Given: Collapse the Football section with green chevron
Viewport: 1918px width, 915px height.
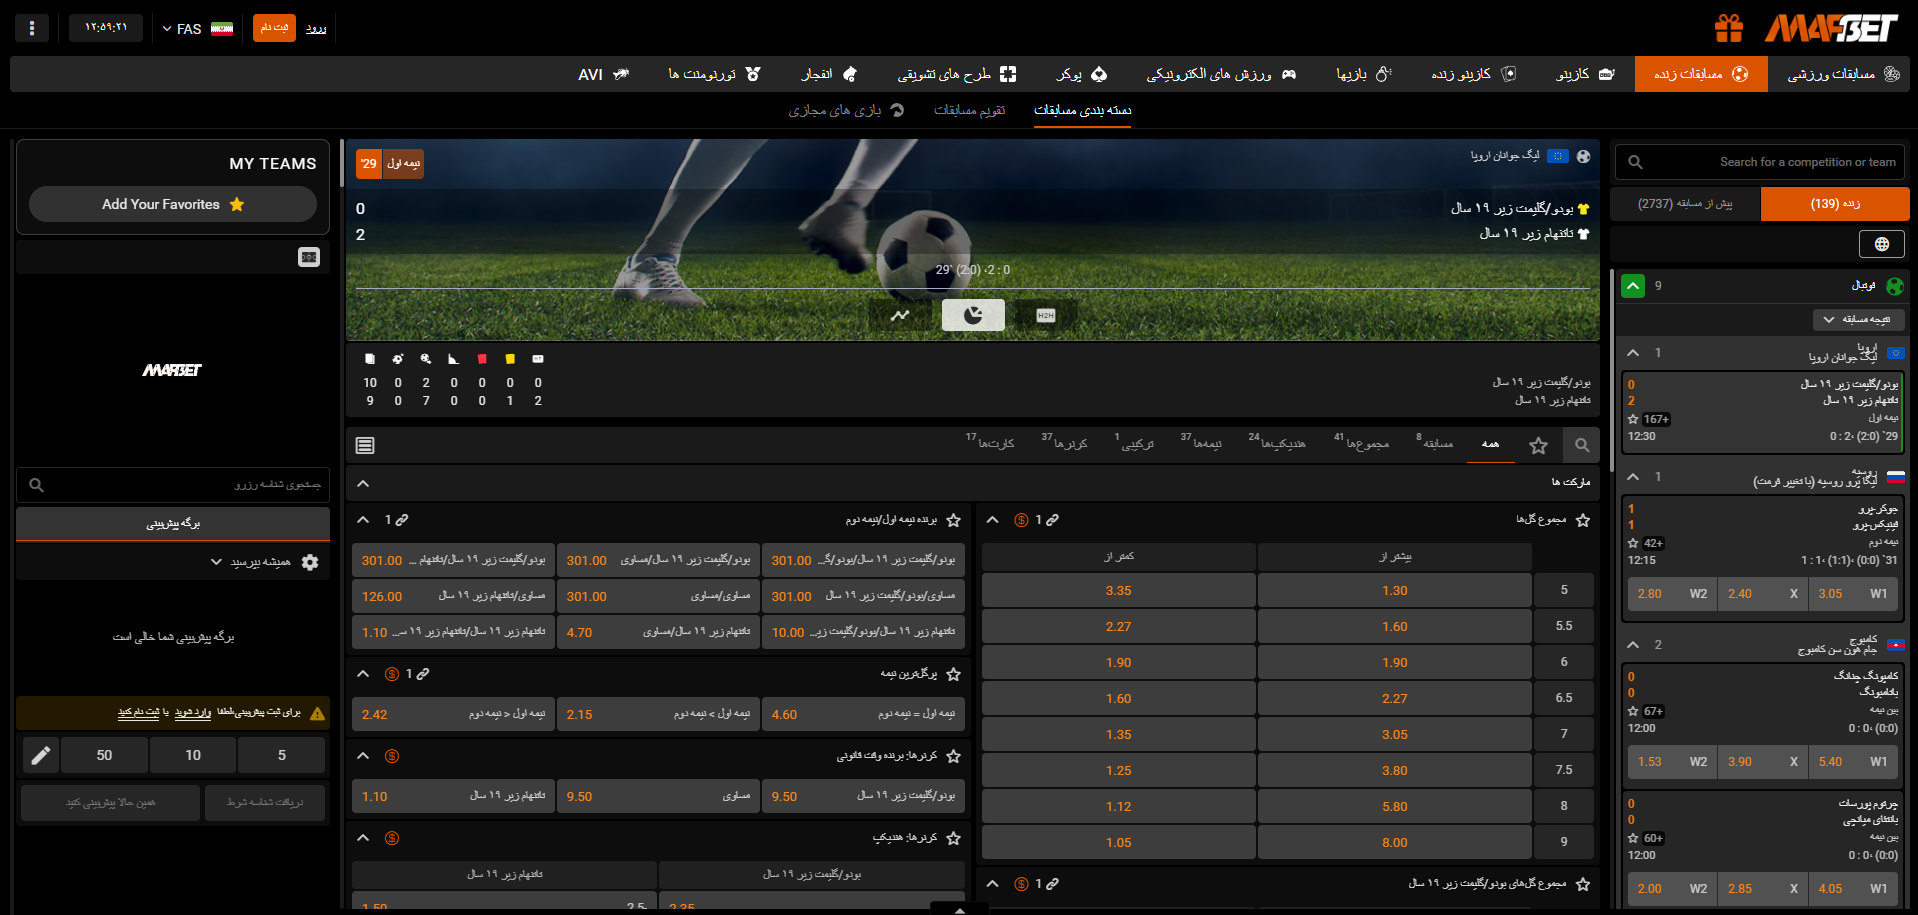Looking at the screenshot, I should click(1632, 286).
